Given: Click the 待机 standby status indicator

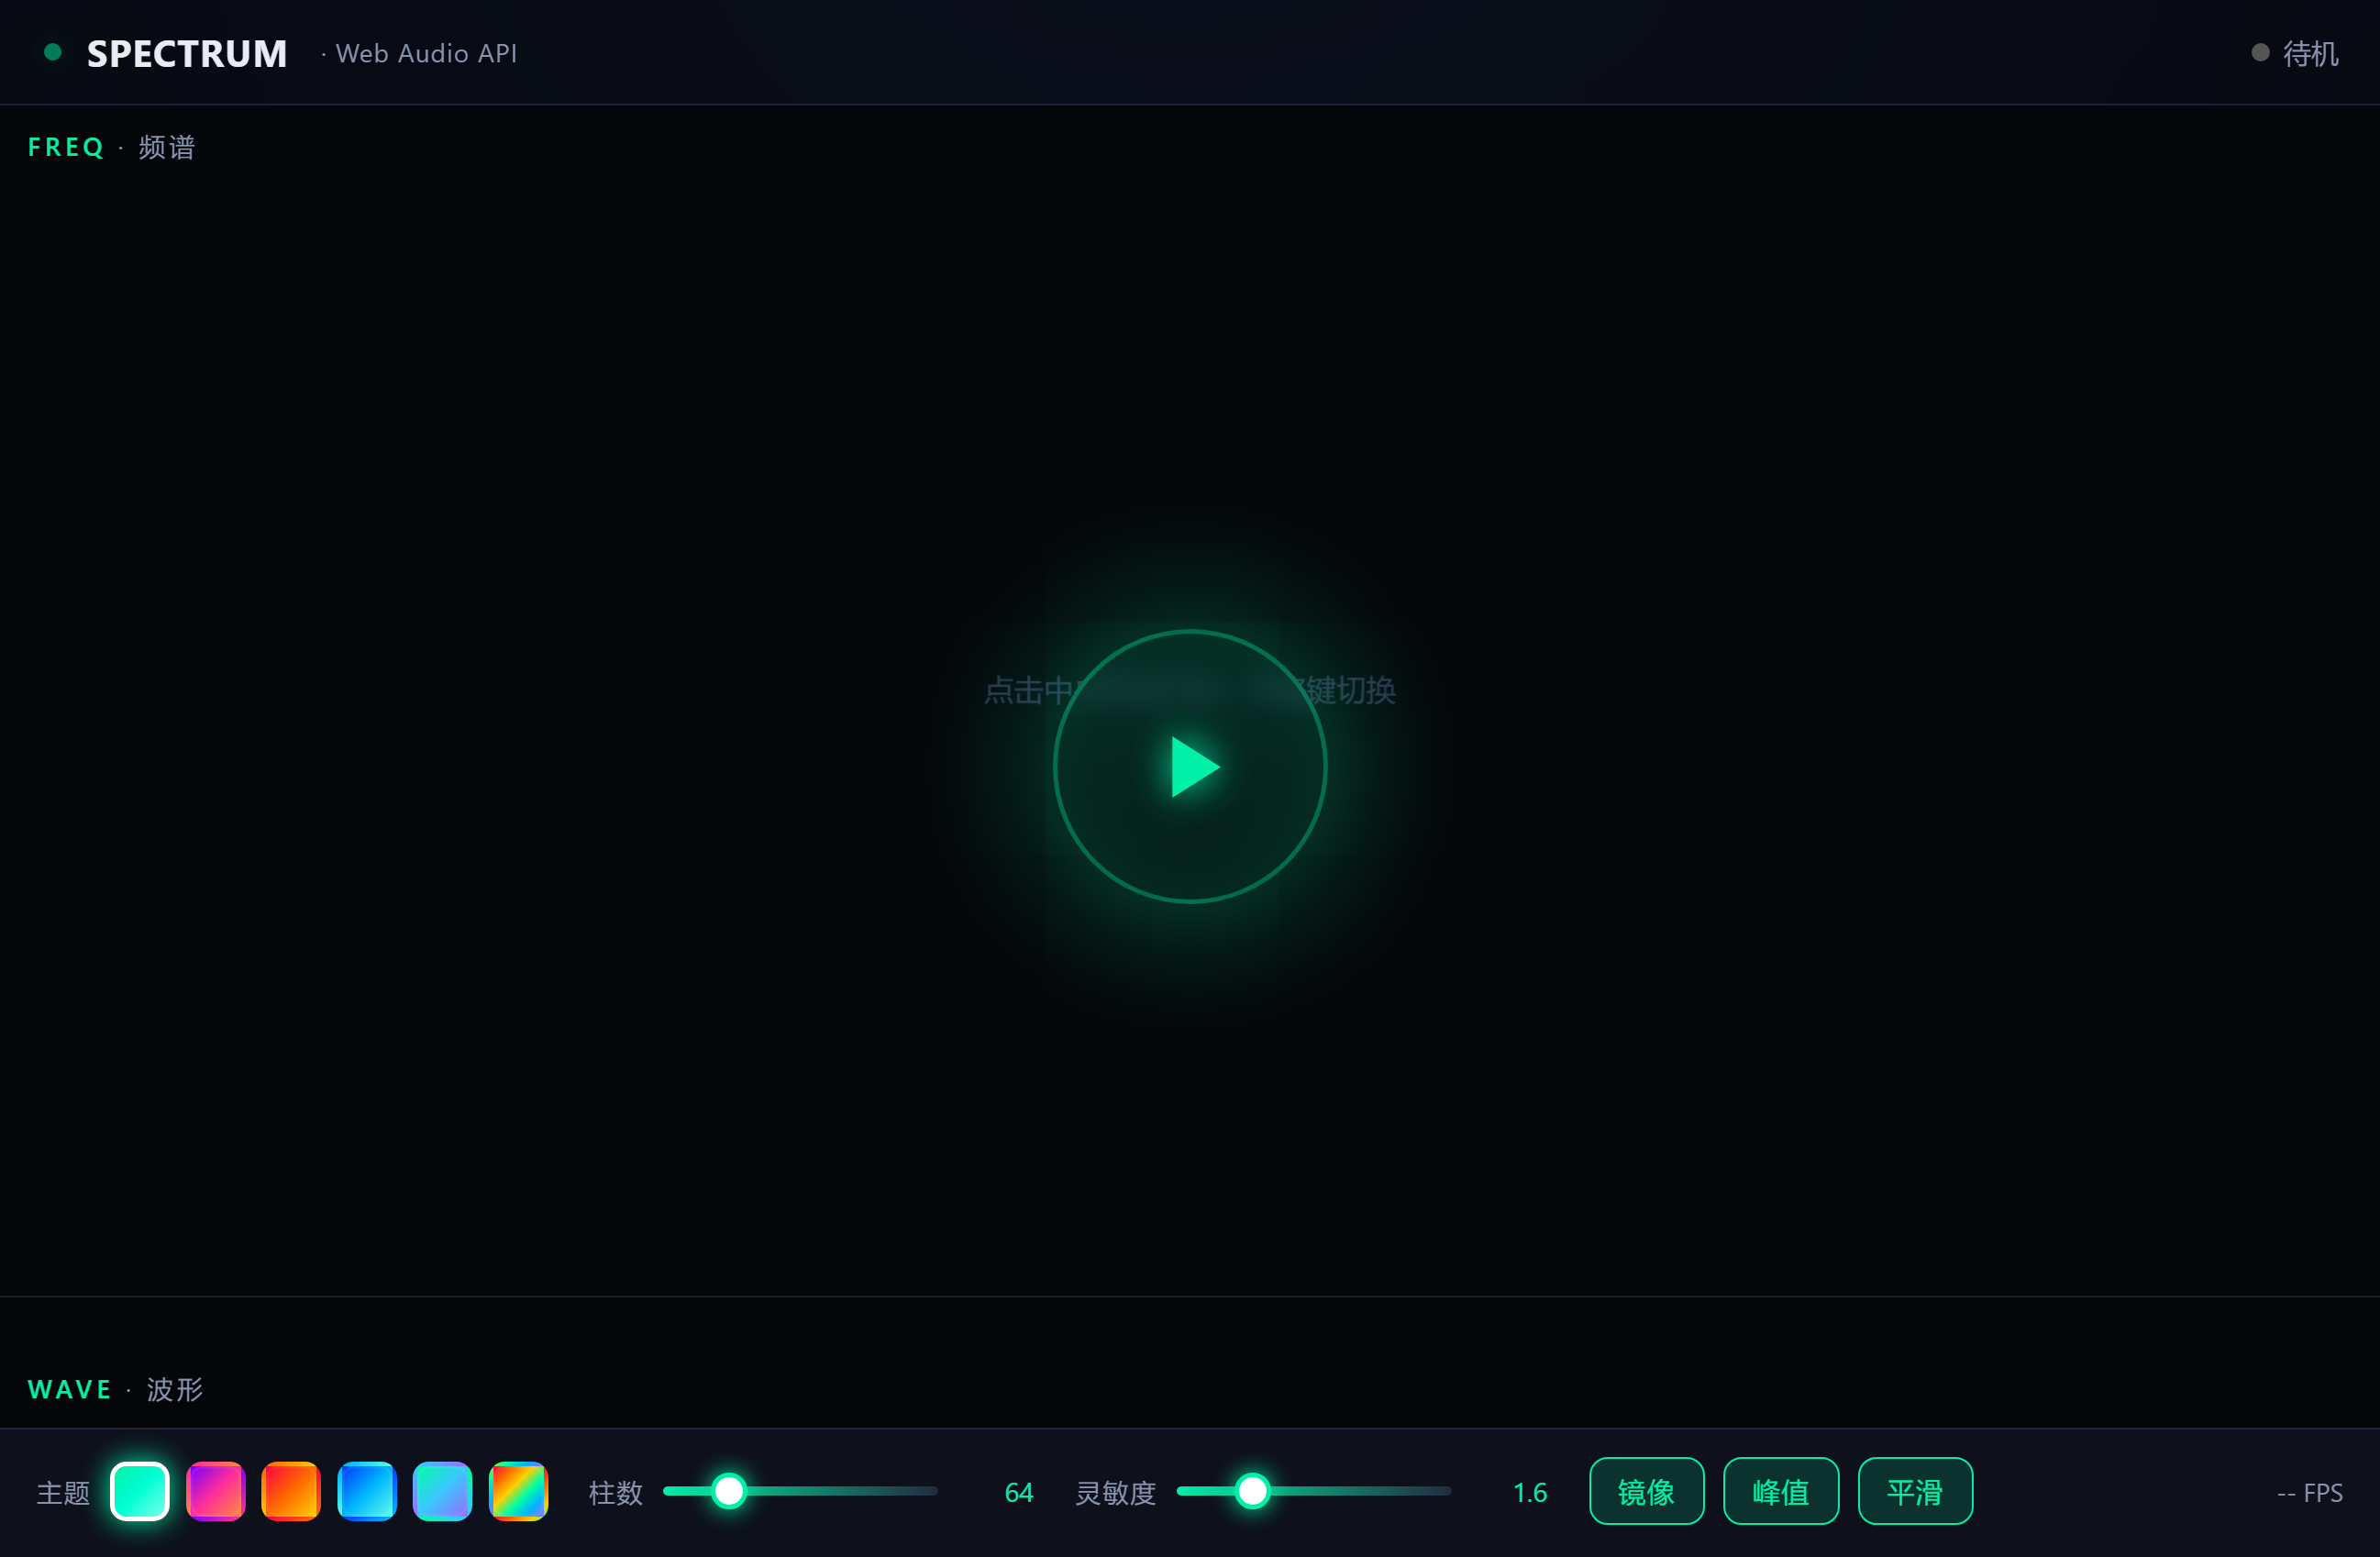Looking at the screenshot, I should point(2295,53).
